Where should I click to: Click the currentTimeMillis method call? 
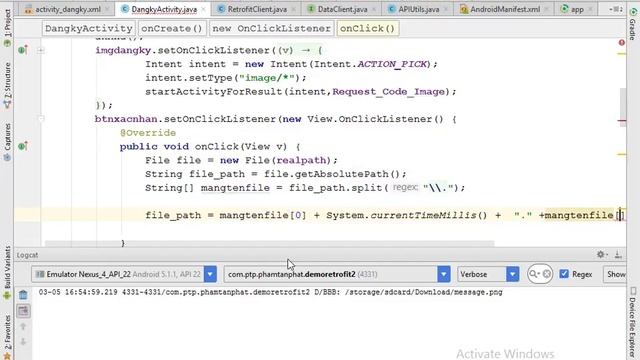coord(423,215)
